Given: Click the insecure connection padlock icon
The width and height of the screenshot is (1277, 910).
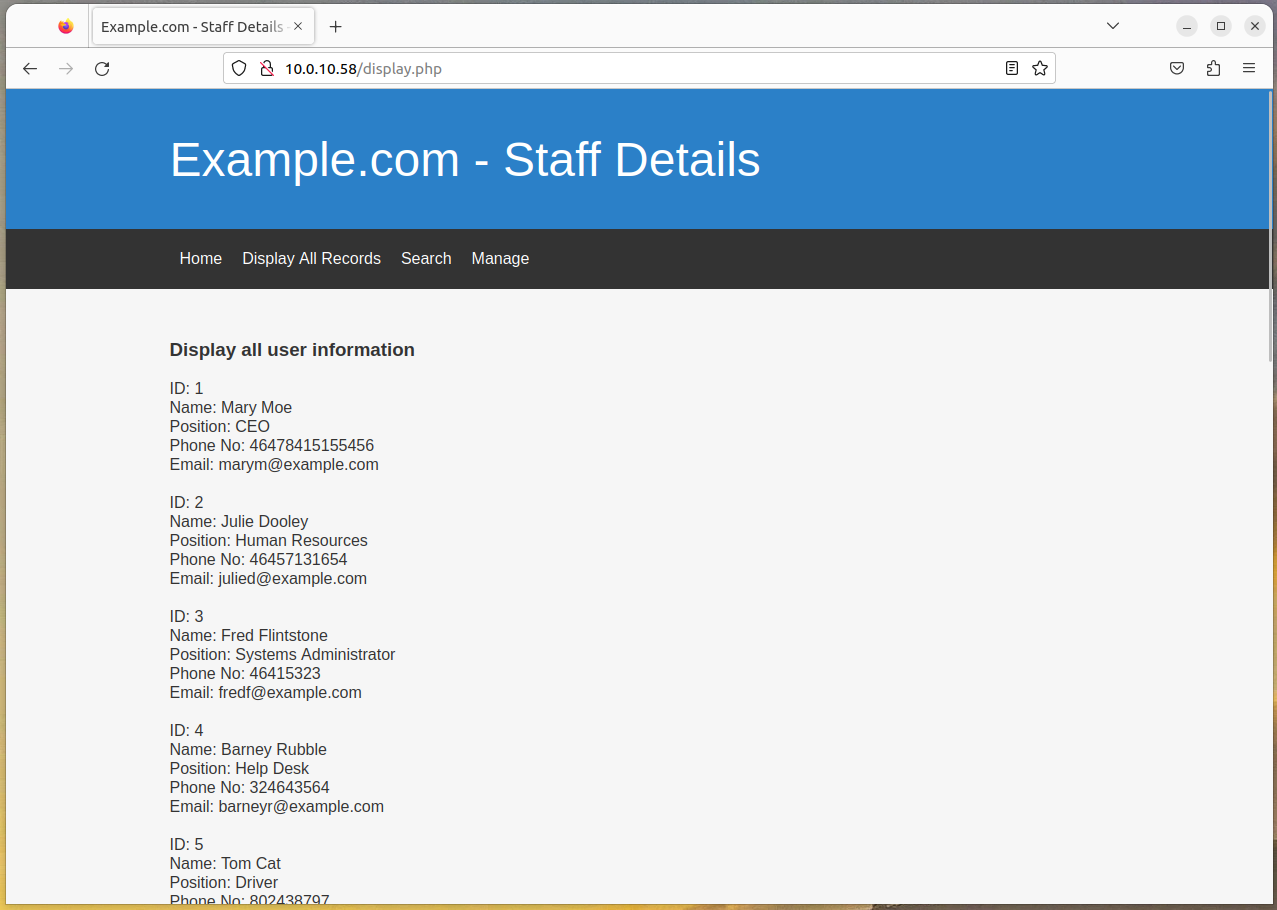Looking at the screenshot, I should click(266, 69).
